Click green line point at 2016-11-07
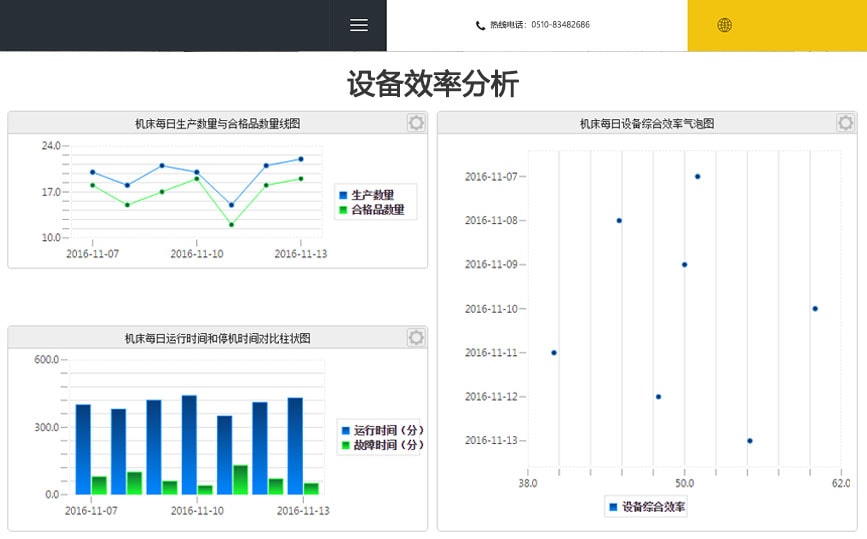Screen dimensions: 867x539 click(92, 185)
